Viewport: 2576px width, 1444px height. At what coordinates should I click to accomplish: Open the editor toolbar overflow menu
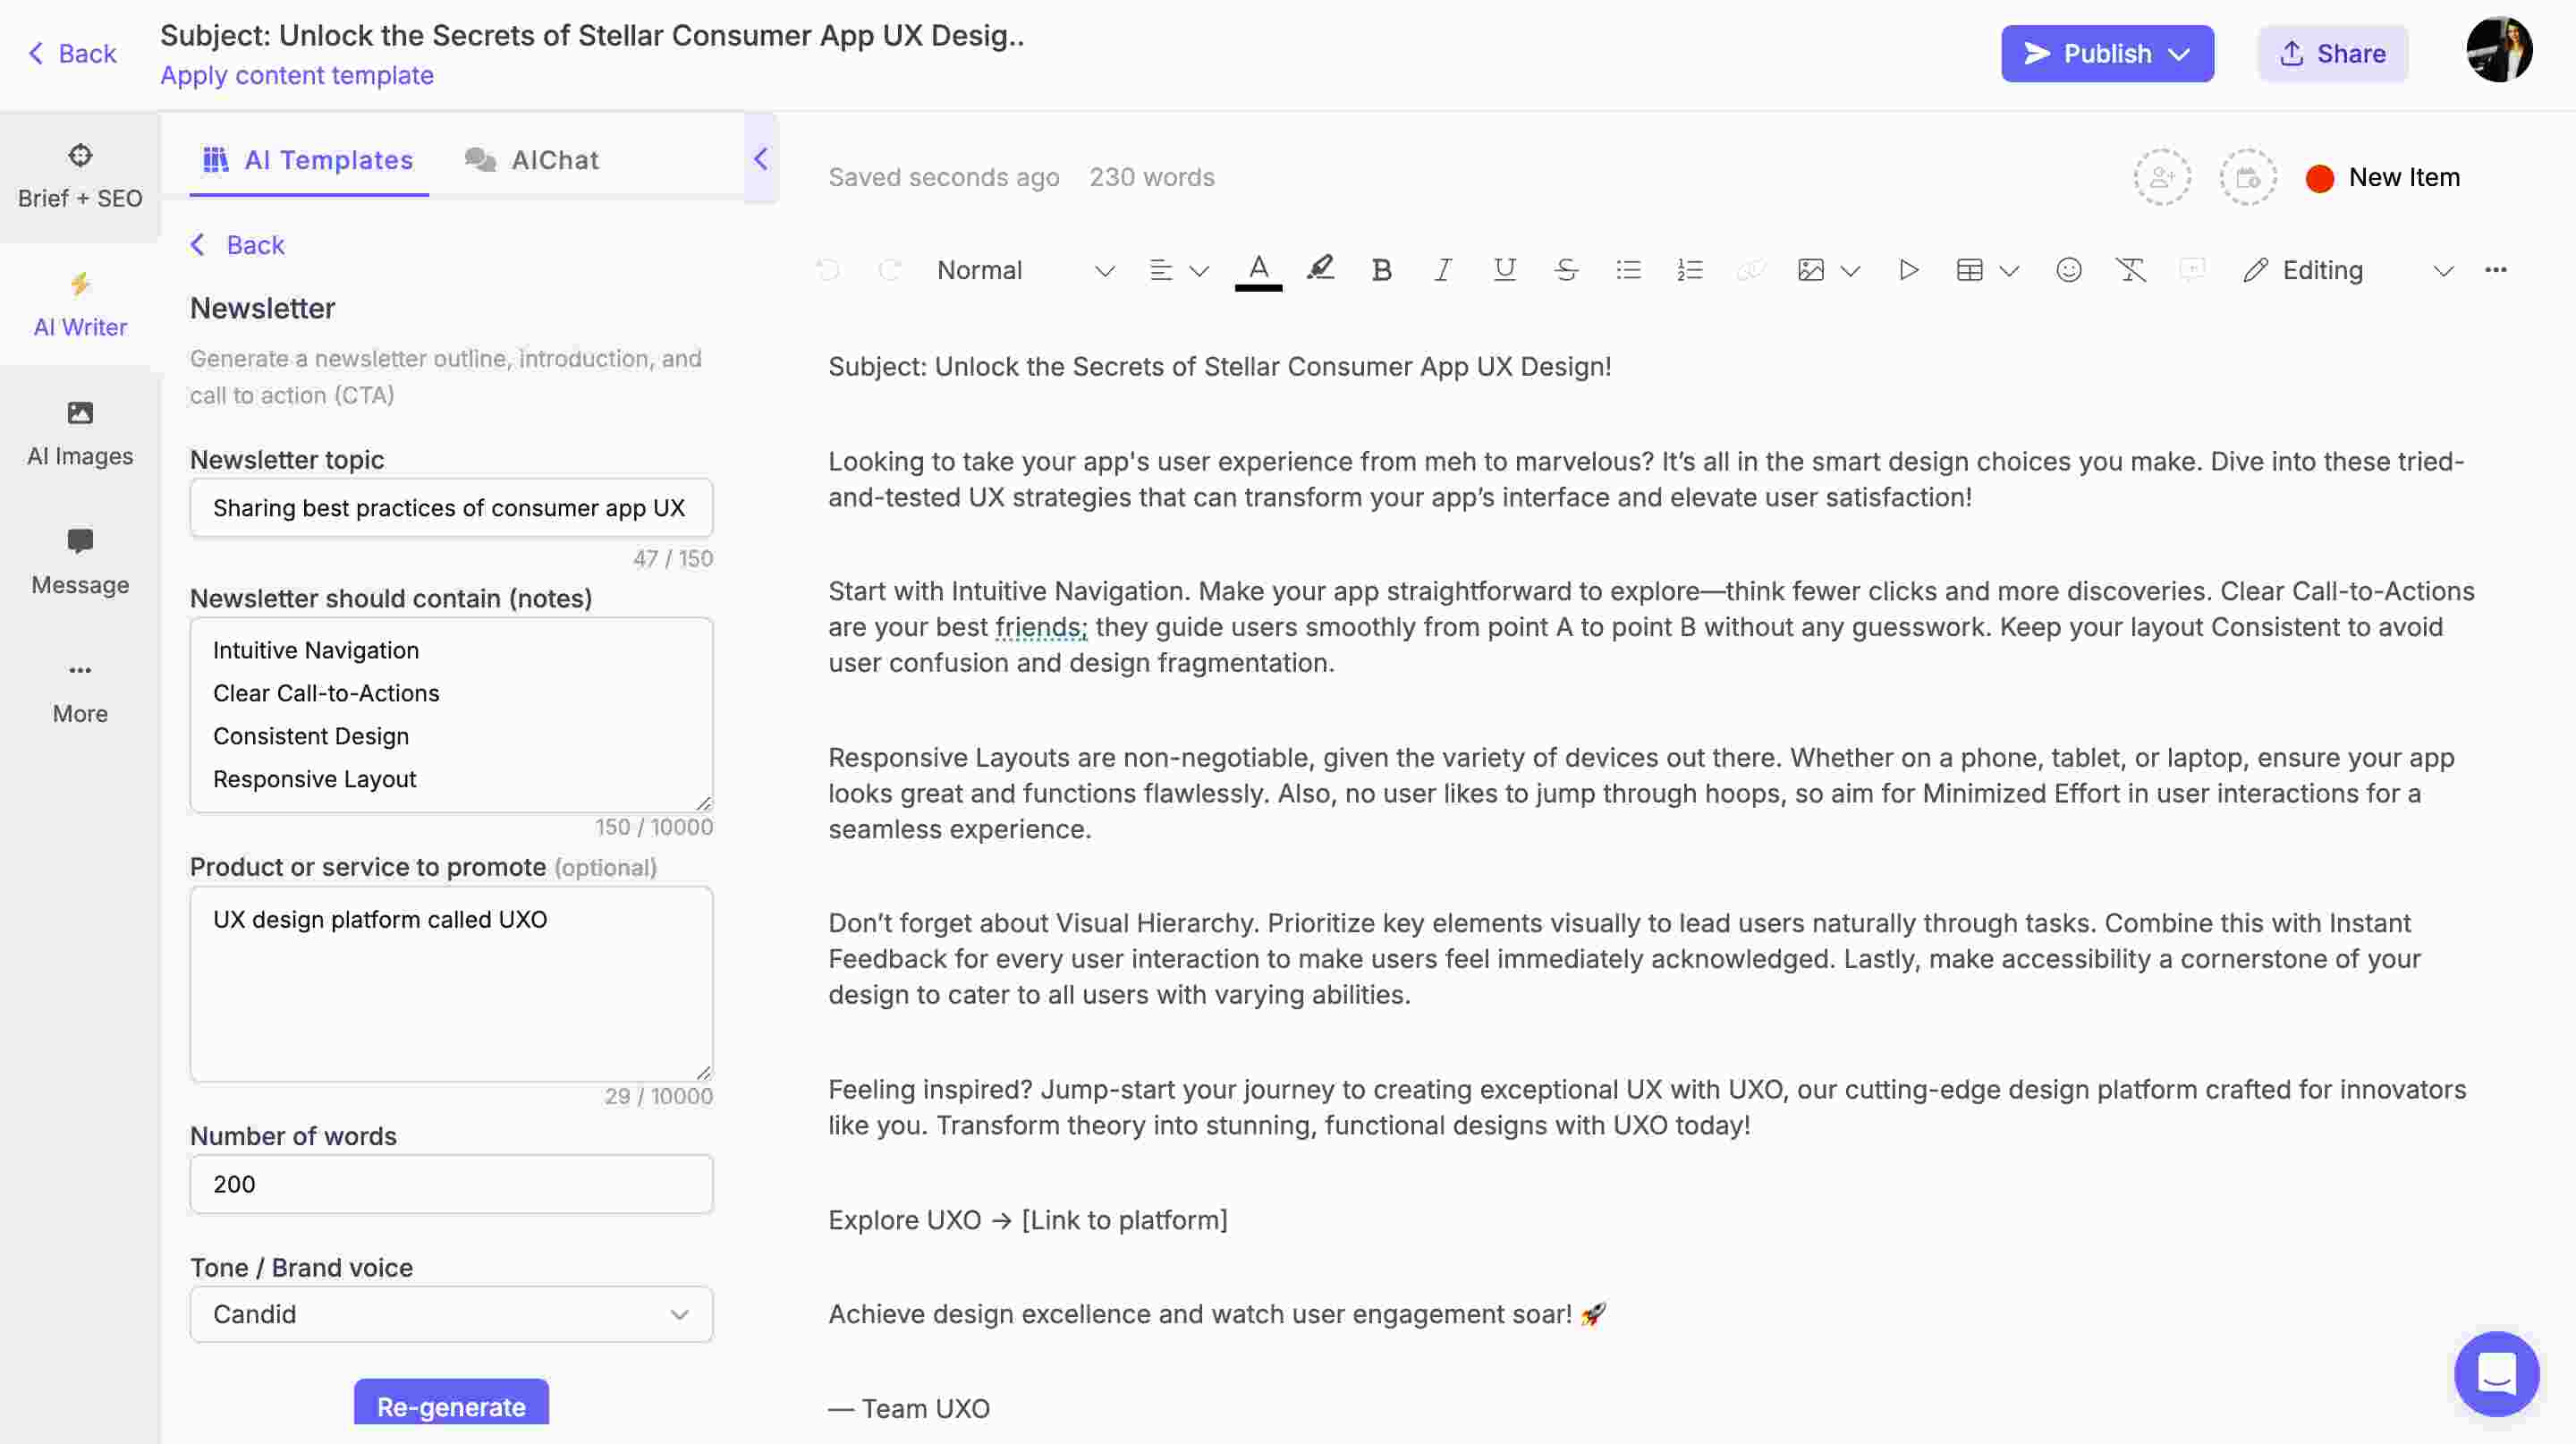point(2496,270)
